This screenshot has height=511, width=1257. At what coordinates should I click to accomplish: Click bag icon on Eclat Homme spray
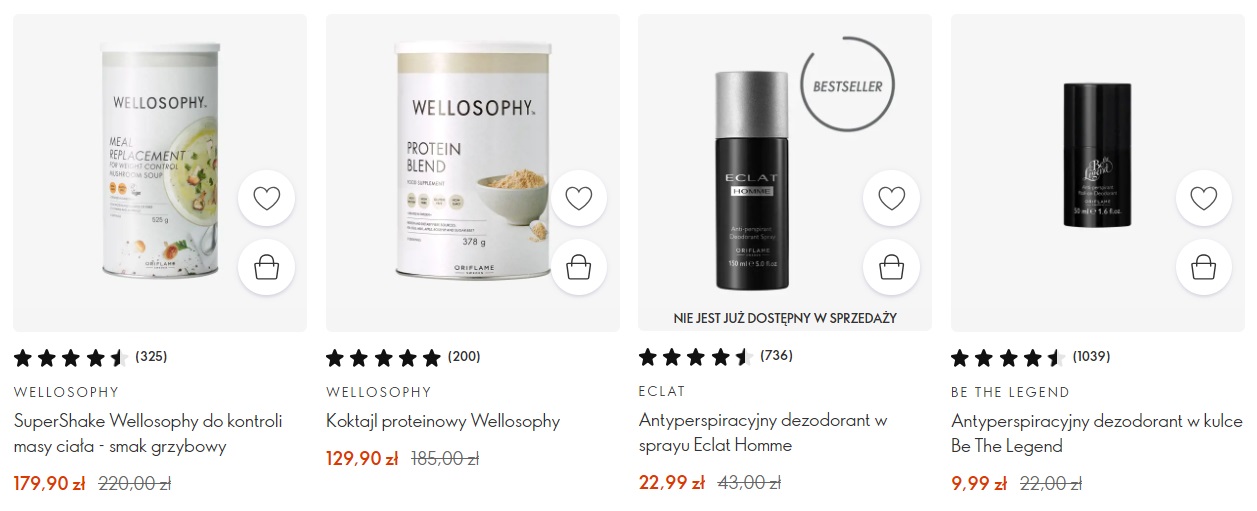pos(891,267)
